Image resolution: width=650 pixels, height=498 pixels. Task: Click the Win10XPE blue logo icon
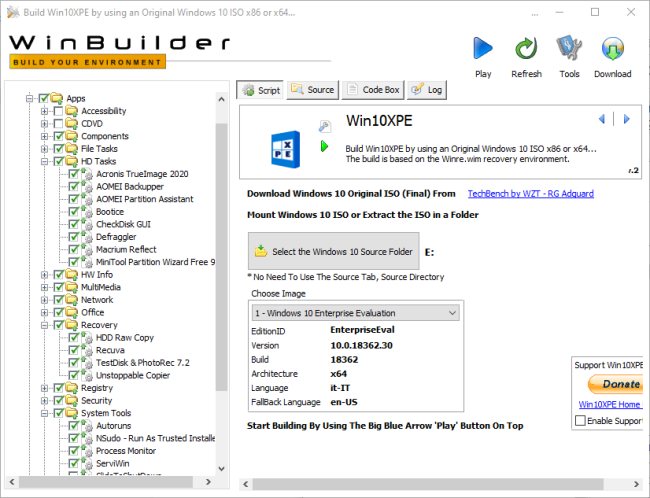coord(285,149)
